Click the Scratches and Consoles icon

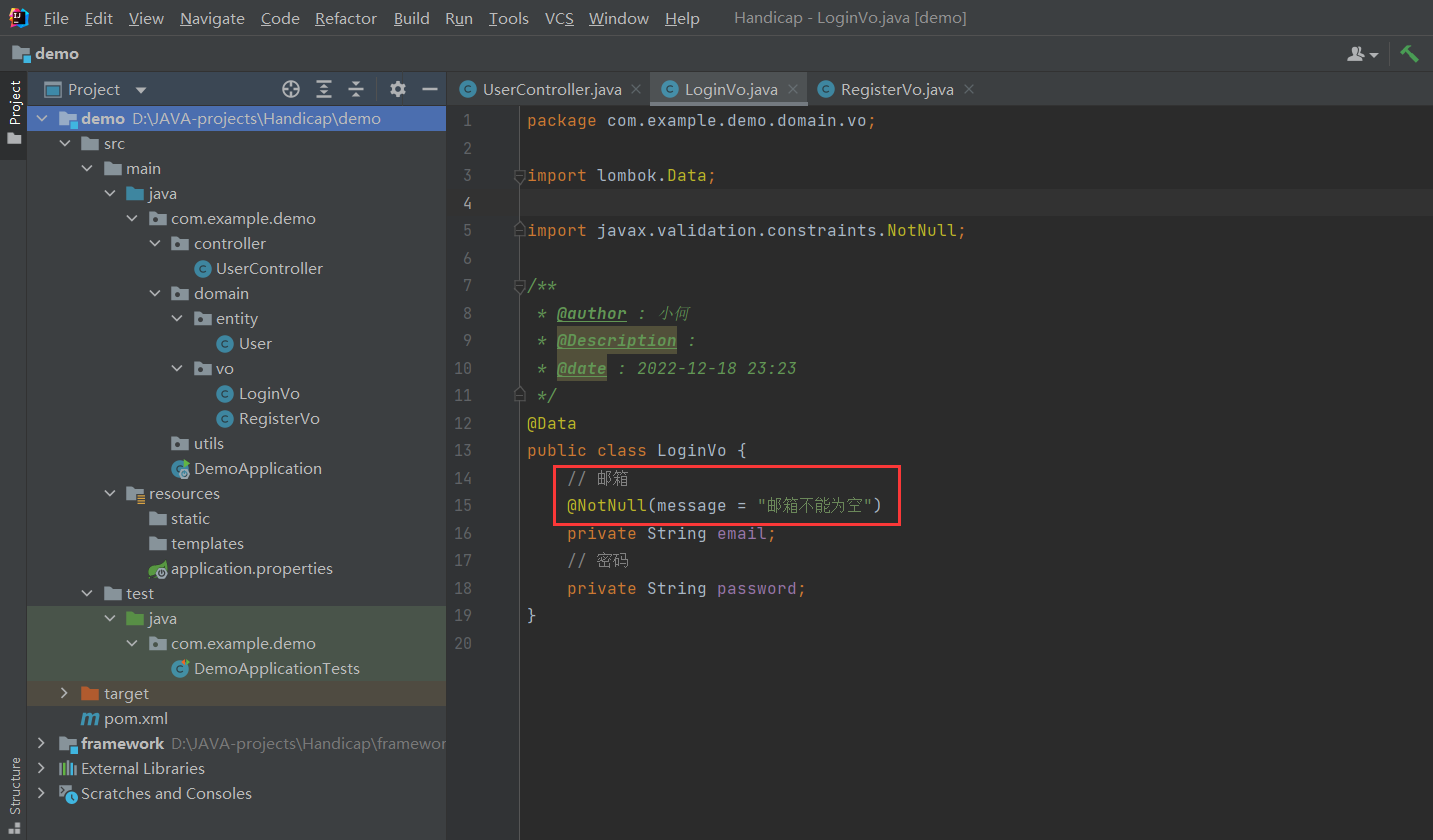coord(68,794)
